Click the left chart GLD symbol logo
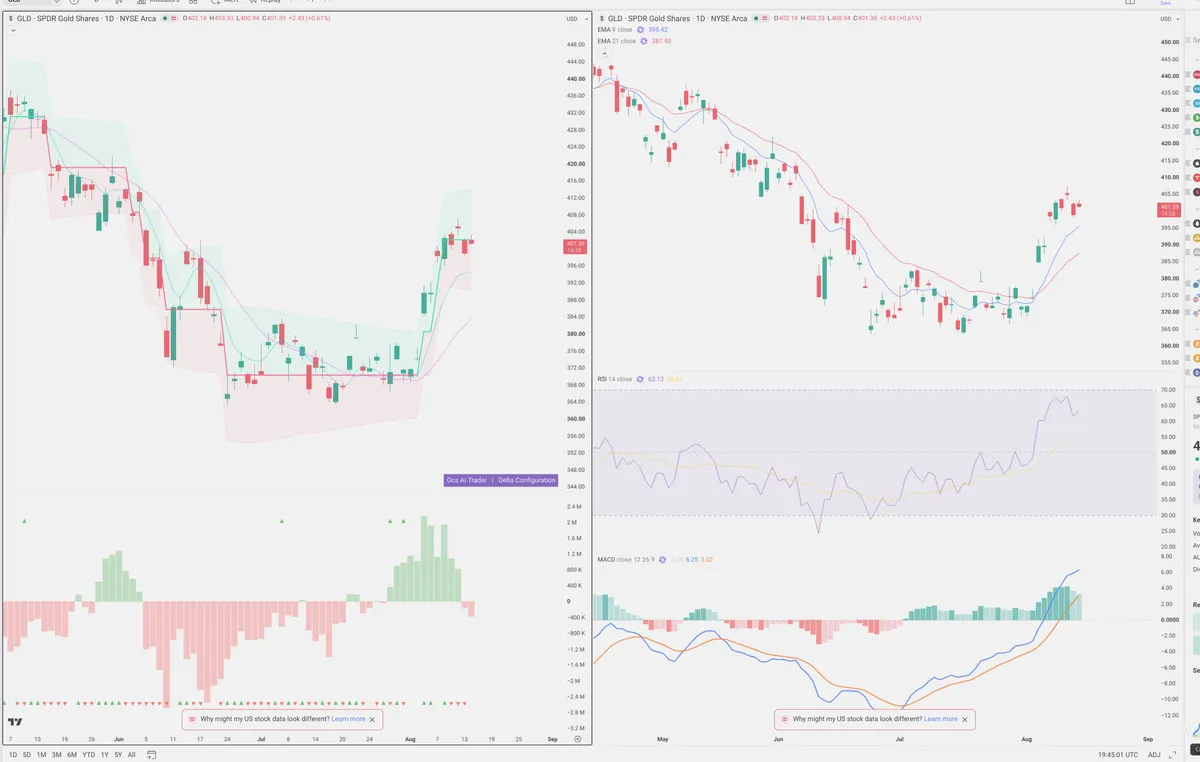1200x762 pixels. pyautogui.click(x=10, y=18)
